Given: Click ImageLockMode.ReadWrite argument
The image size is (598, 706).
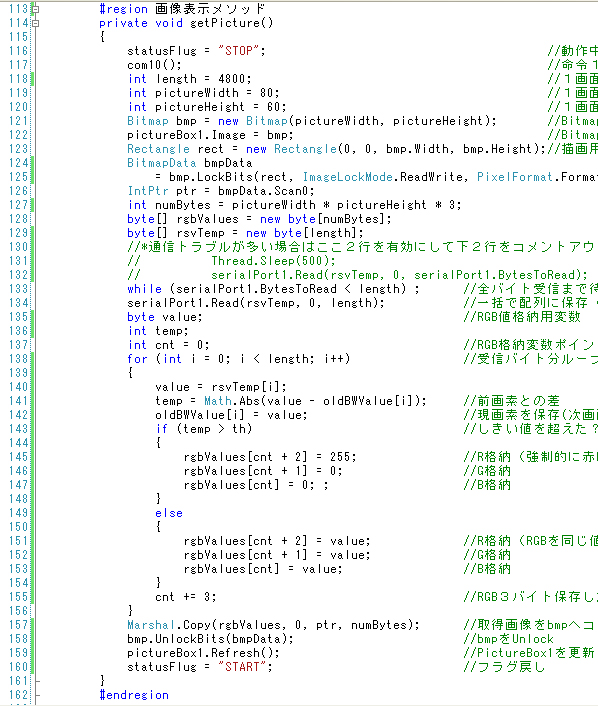Looking at the screenshot, I should [382, 176].
